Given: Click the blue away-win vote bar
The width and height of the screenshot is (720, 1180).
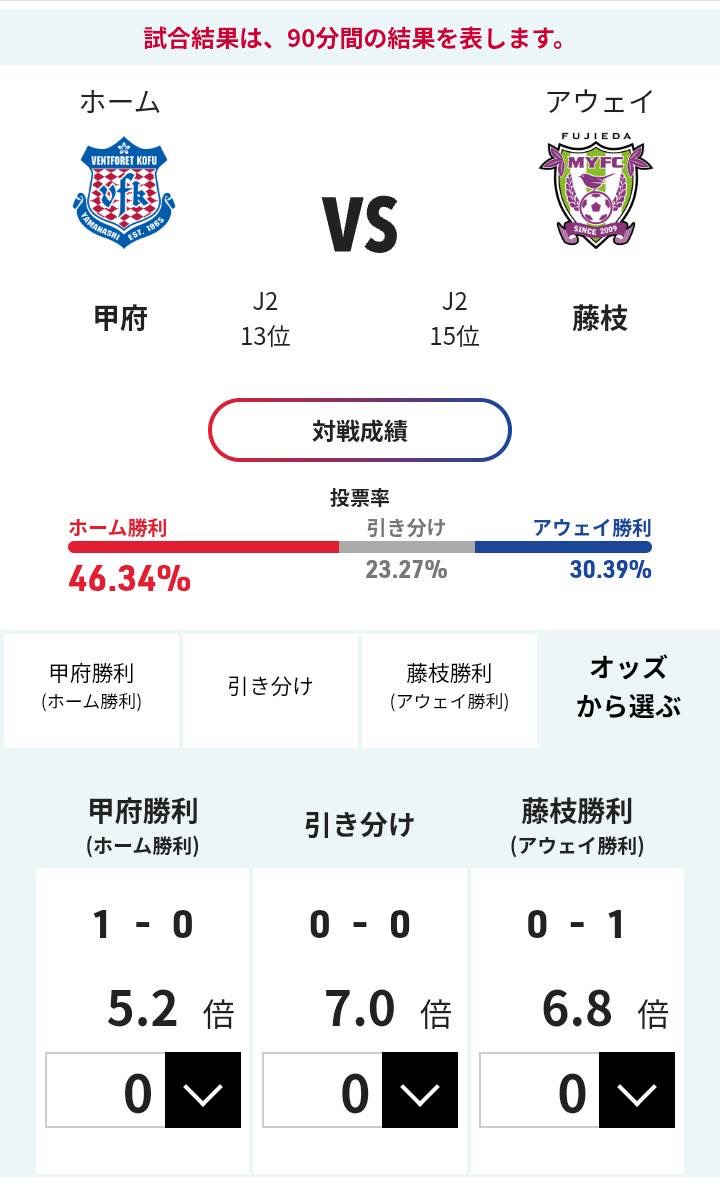Looking at the screenshot, I should [563, 547].
